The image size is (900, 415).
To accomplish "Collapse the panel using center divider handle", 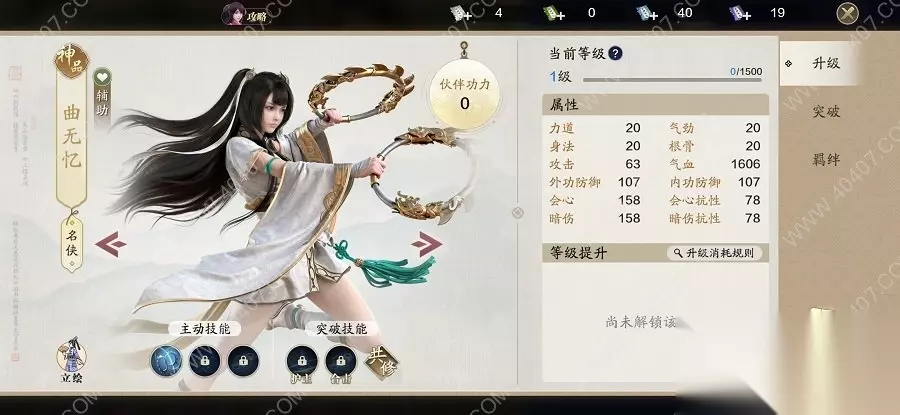I will tap(517, 213).
